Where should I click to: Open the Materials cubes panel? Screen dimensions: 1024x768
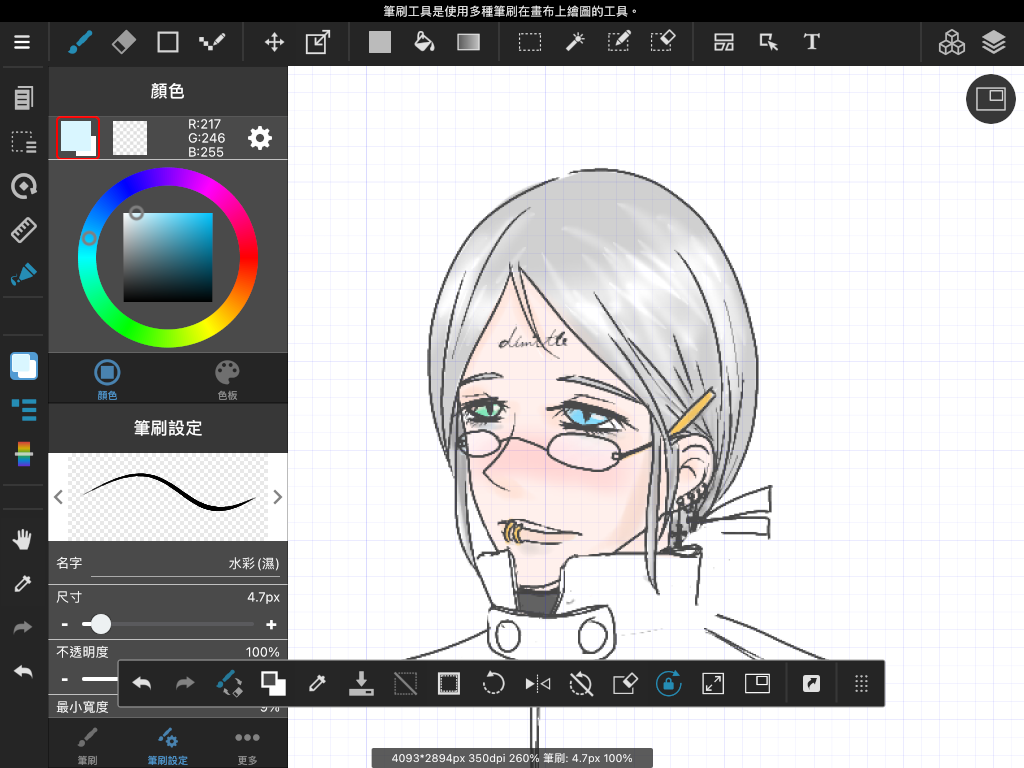(952, 42)
